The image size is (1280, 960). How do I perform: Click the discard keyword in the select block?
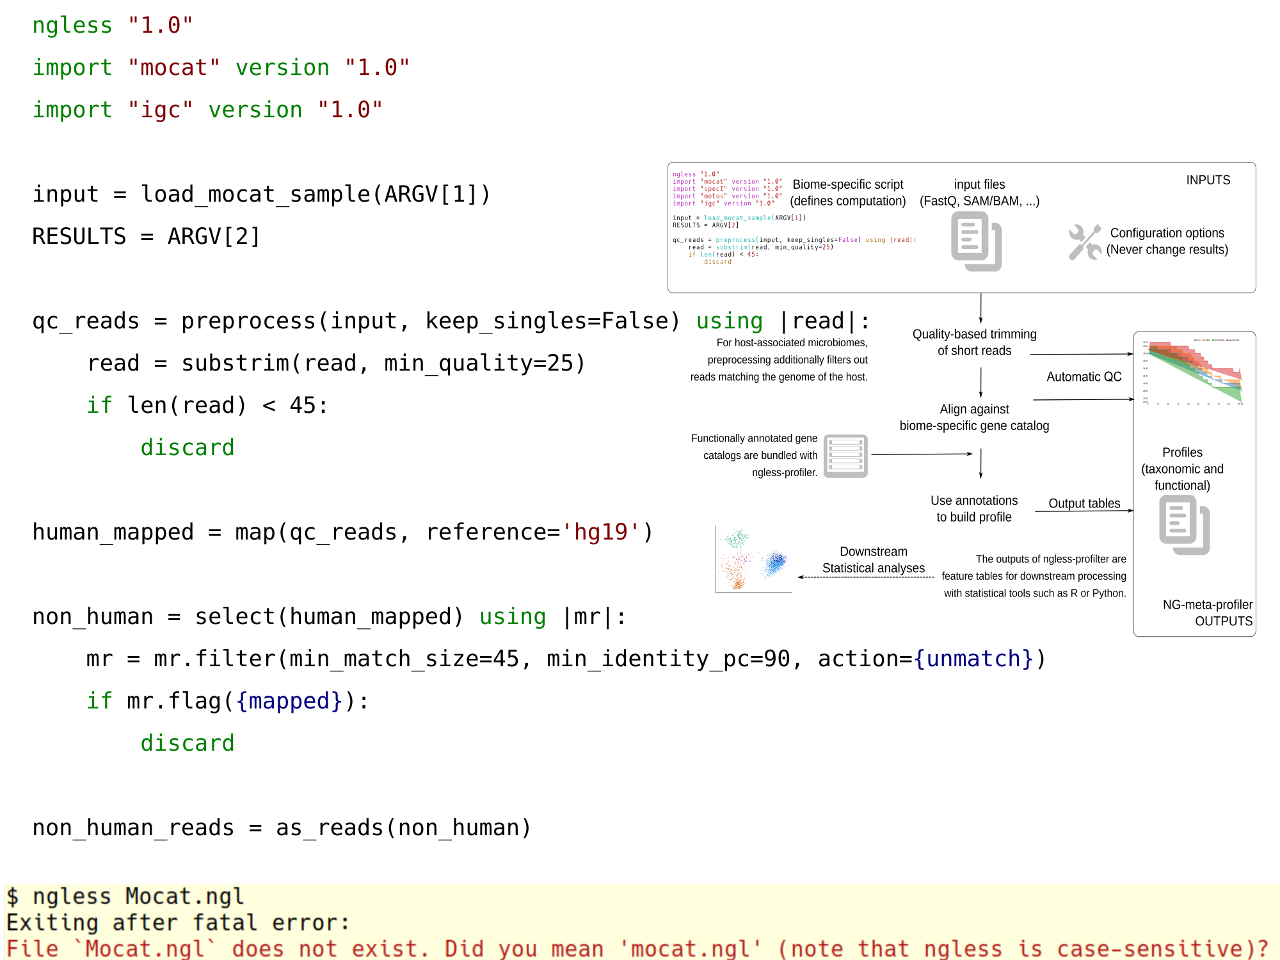188,743
